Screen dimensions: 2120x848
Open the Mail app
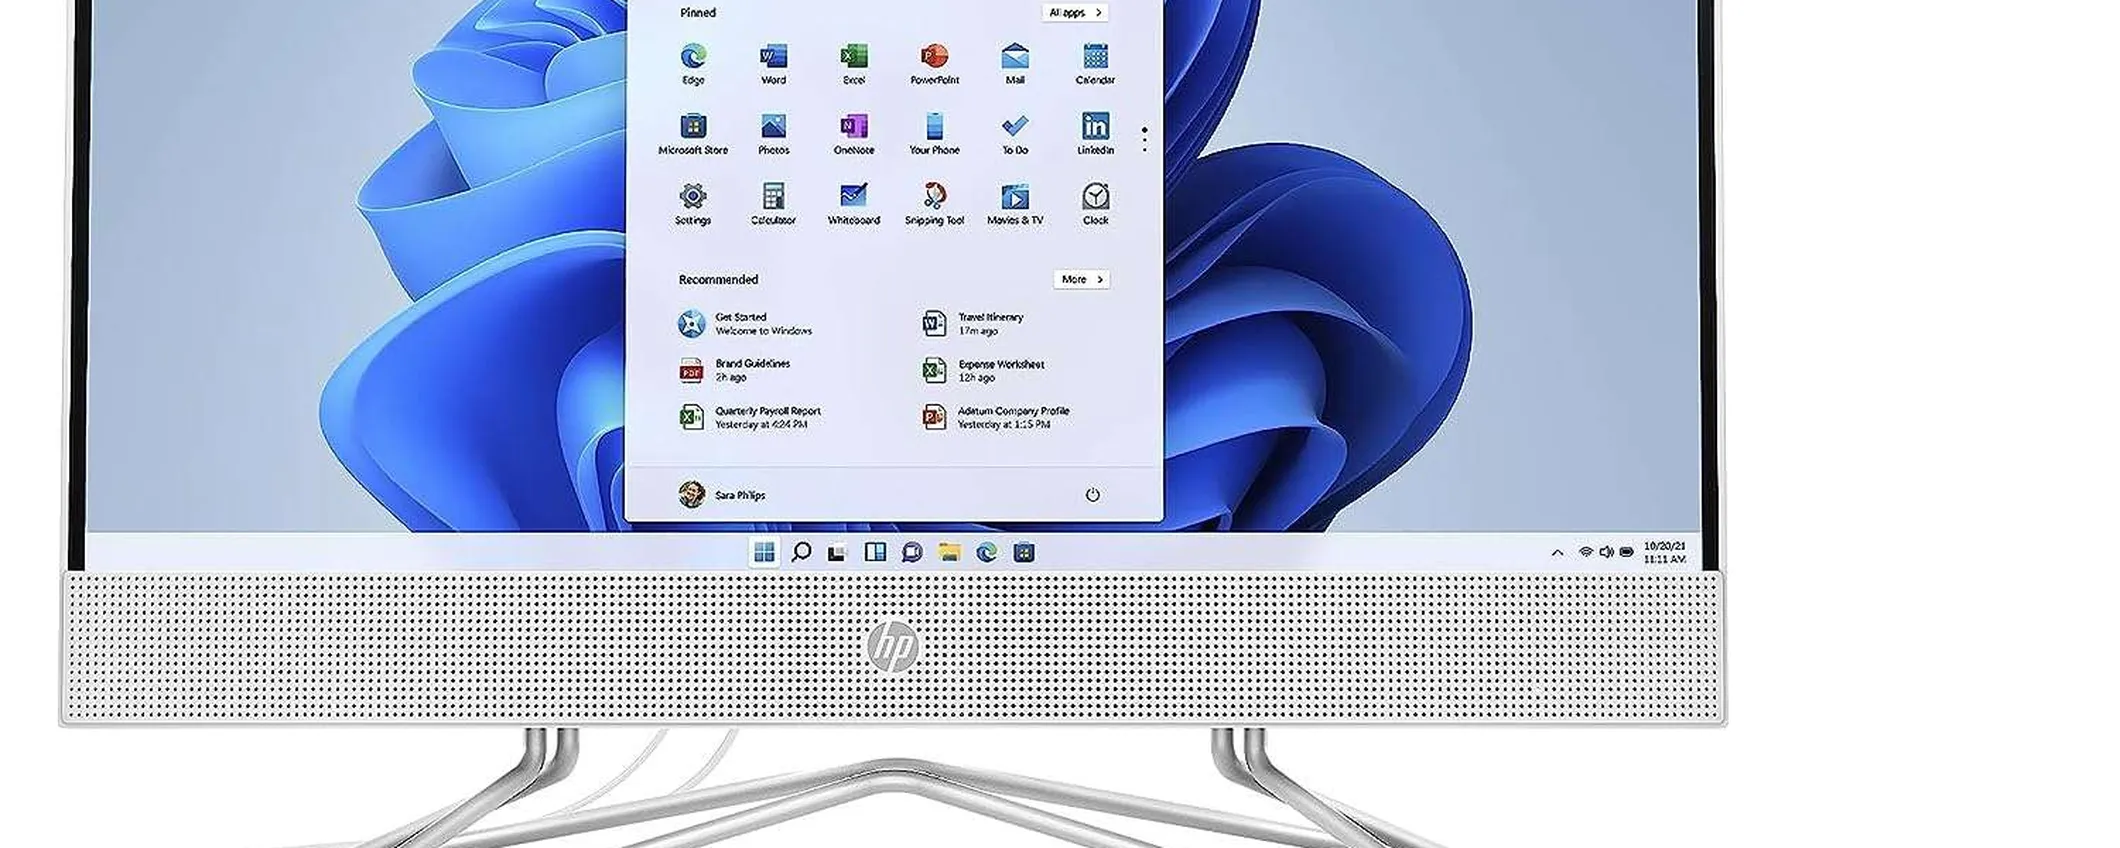click(1015, 64)
